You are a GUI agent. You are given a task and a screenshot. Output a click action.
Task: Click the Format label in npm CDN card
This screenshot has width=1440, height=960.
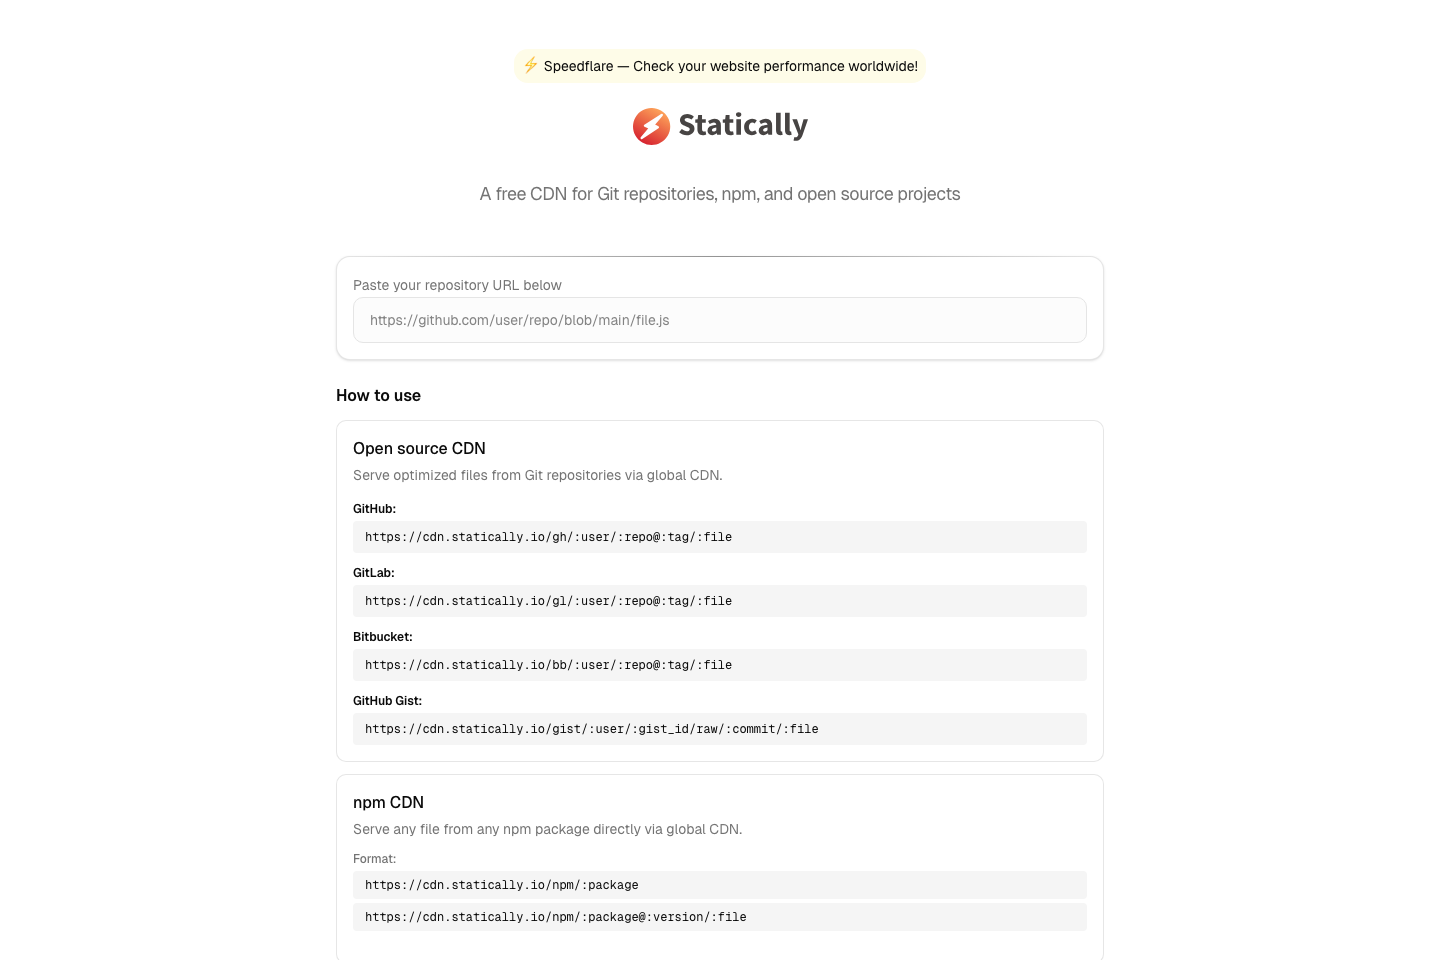click(374, 859)
